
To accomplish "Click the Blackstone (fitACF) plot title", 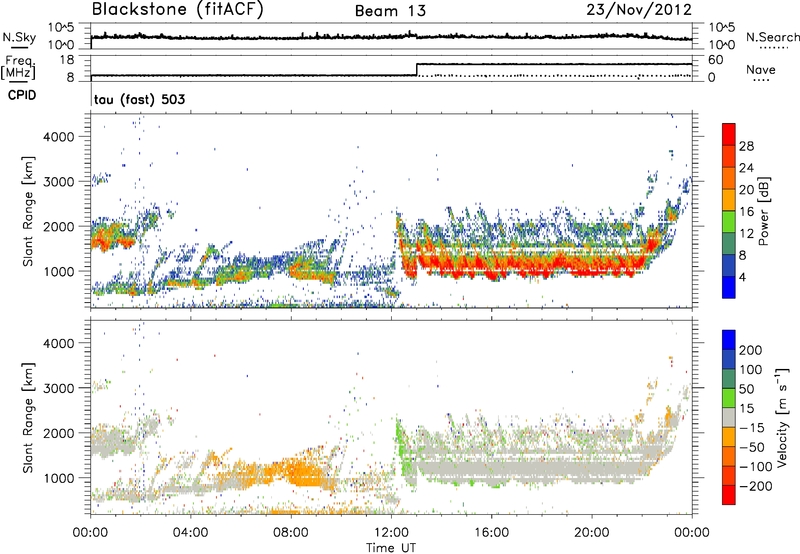I will tap(178, 10).
